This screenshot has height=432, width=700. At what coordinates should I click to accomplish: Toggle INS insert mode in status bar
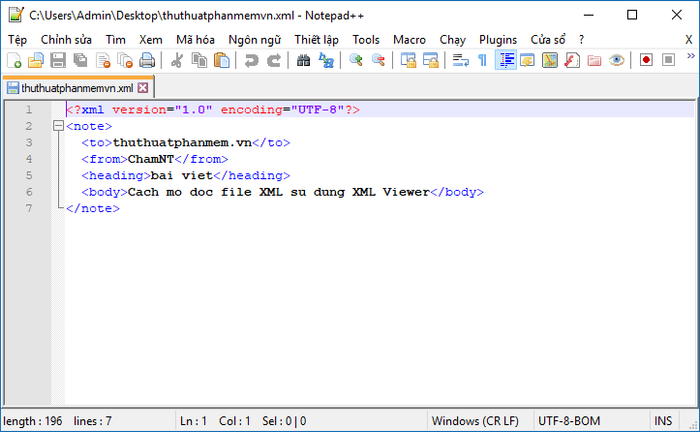pos(663,421)
